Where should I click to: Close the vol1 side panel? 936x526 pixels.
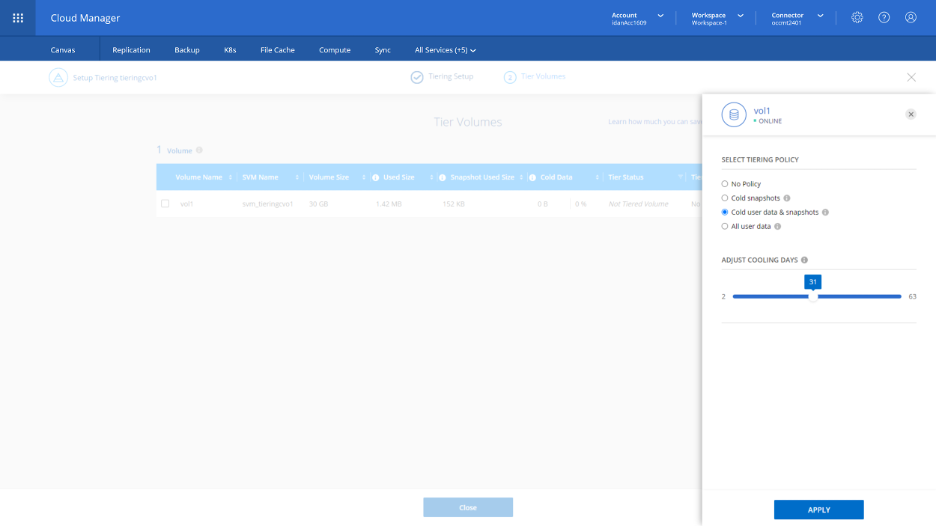911,114
